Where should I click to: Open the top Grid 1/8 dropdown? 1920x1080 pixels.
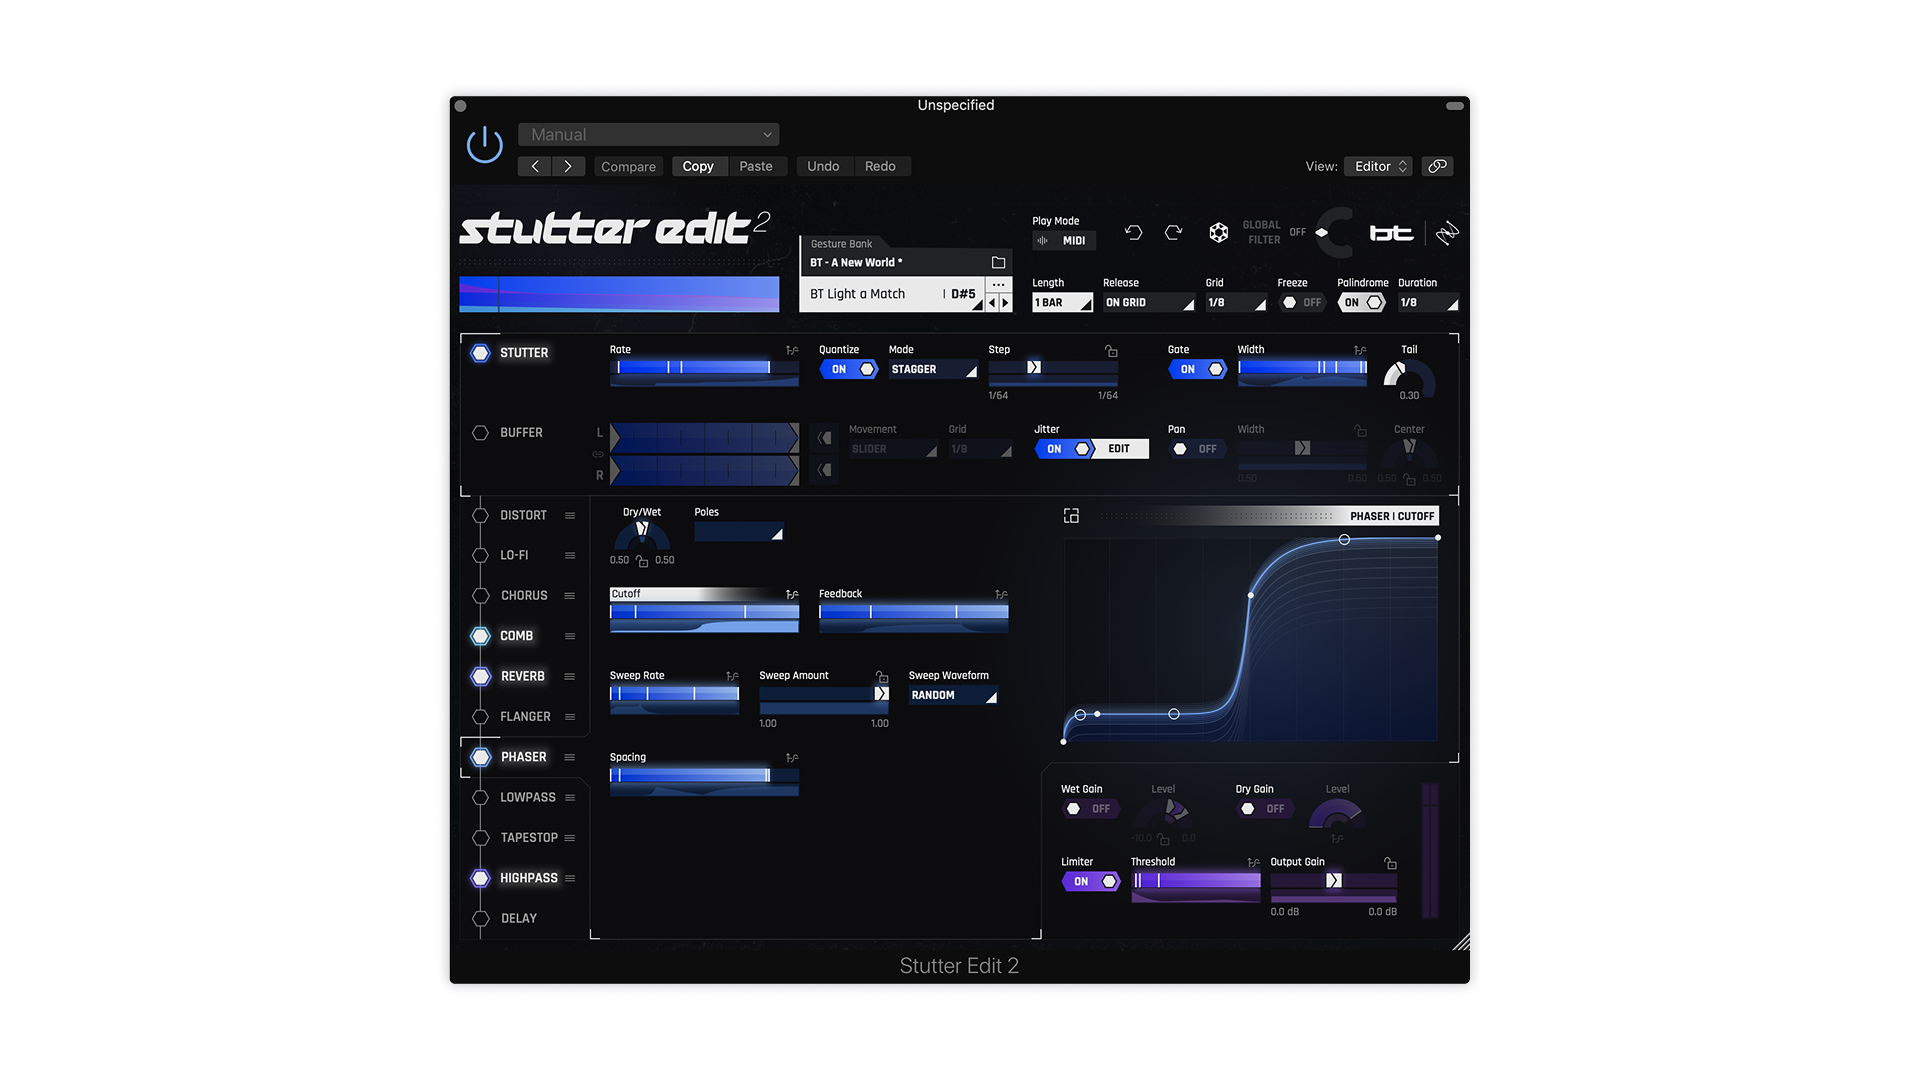[1236, 302]
